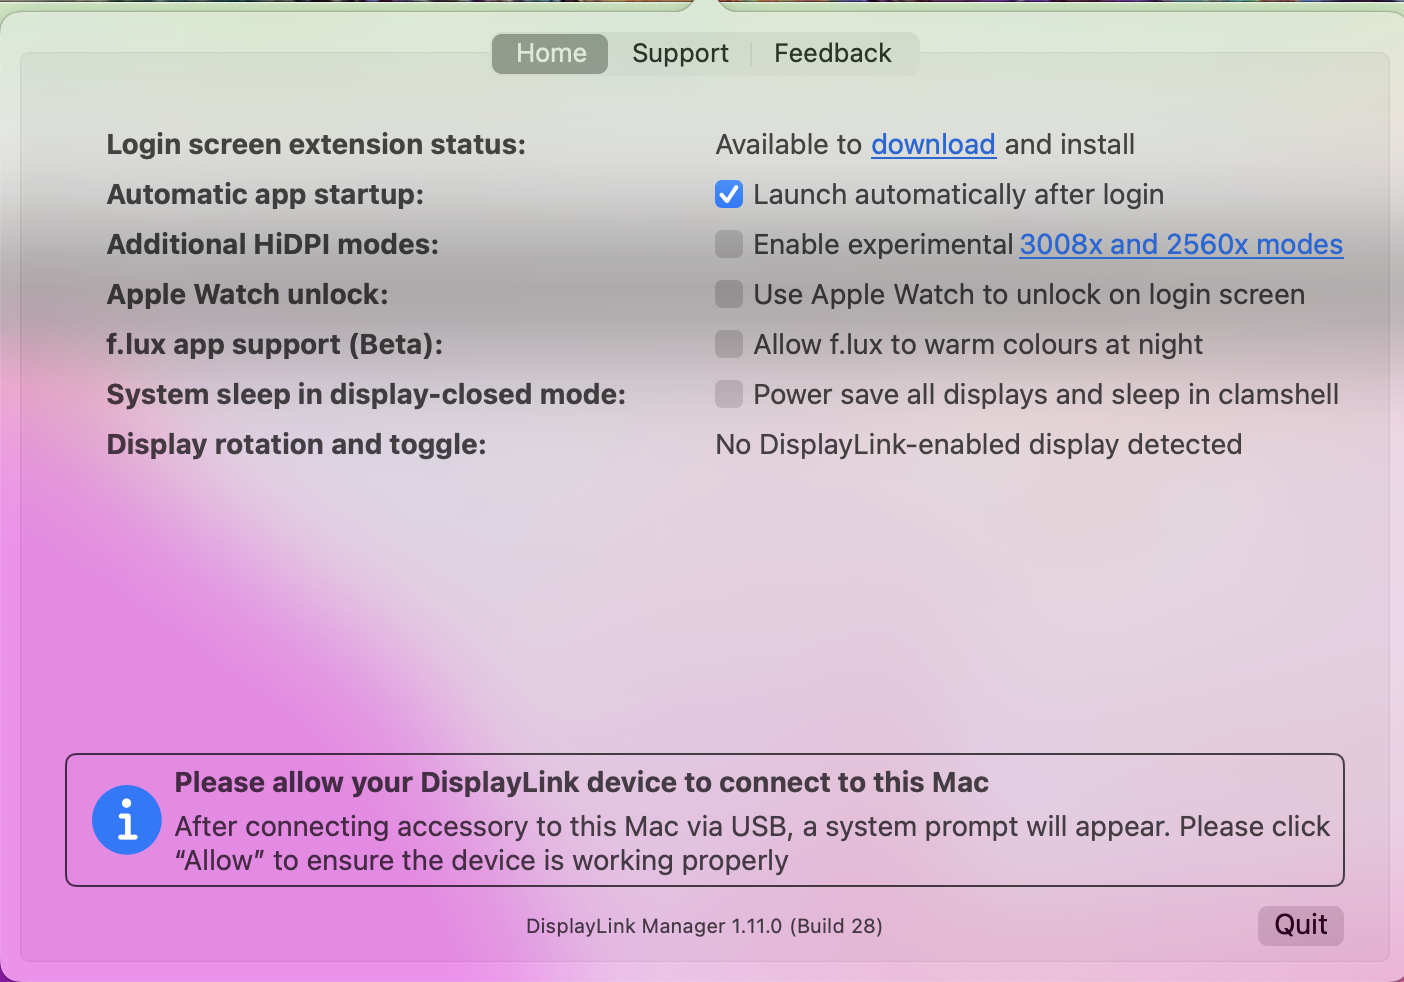Click the 'Additional HiDPI modes:' label
This screenshot has height=982, width=1404.
273,245
